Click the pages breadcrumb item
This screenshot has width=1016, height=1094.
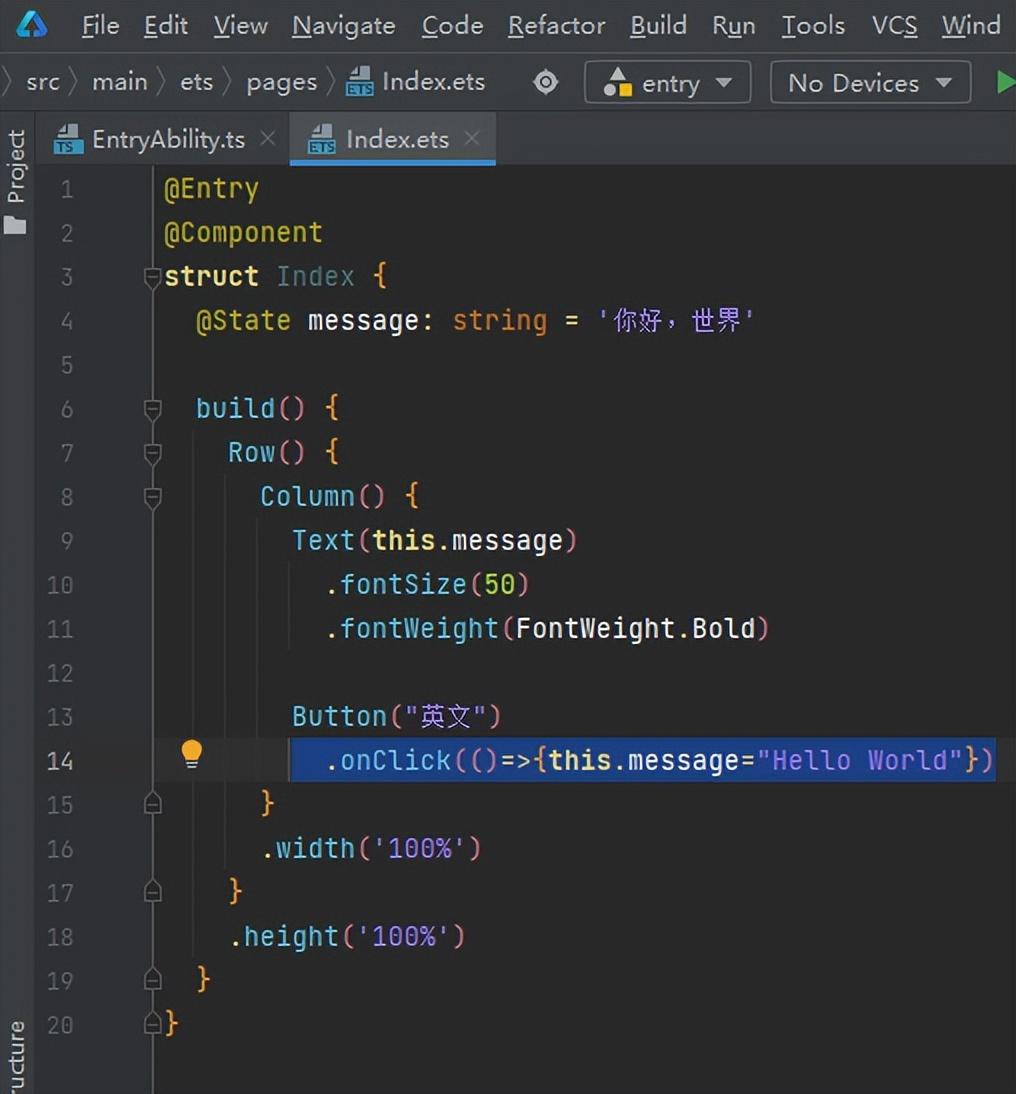point(281,82)
